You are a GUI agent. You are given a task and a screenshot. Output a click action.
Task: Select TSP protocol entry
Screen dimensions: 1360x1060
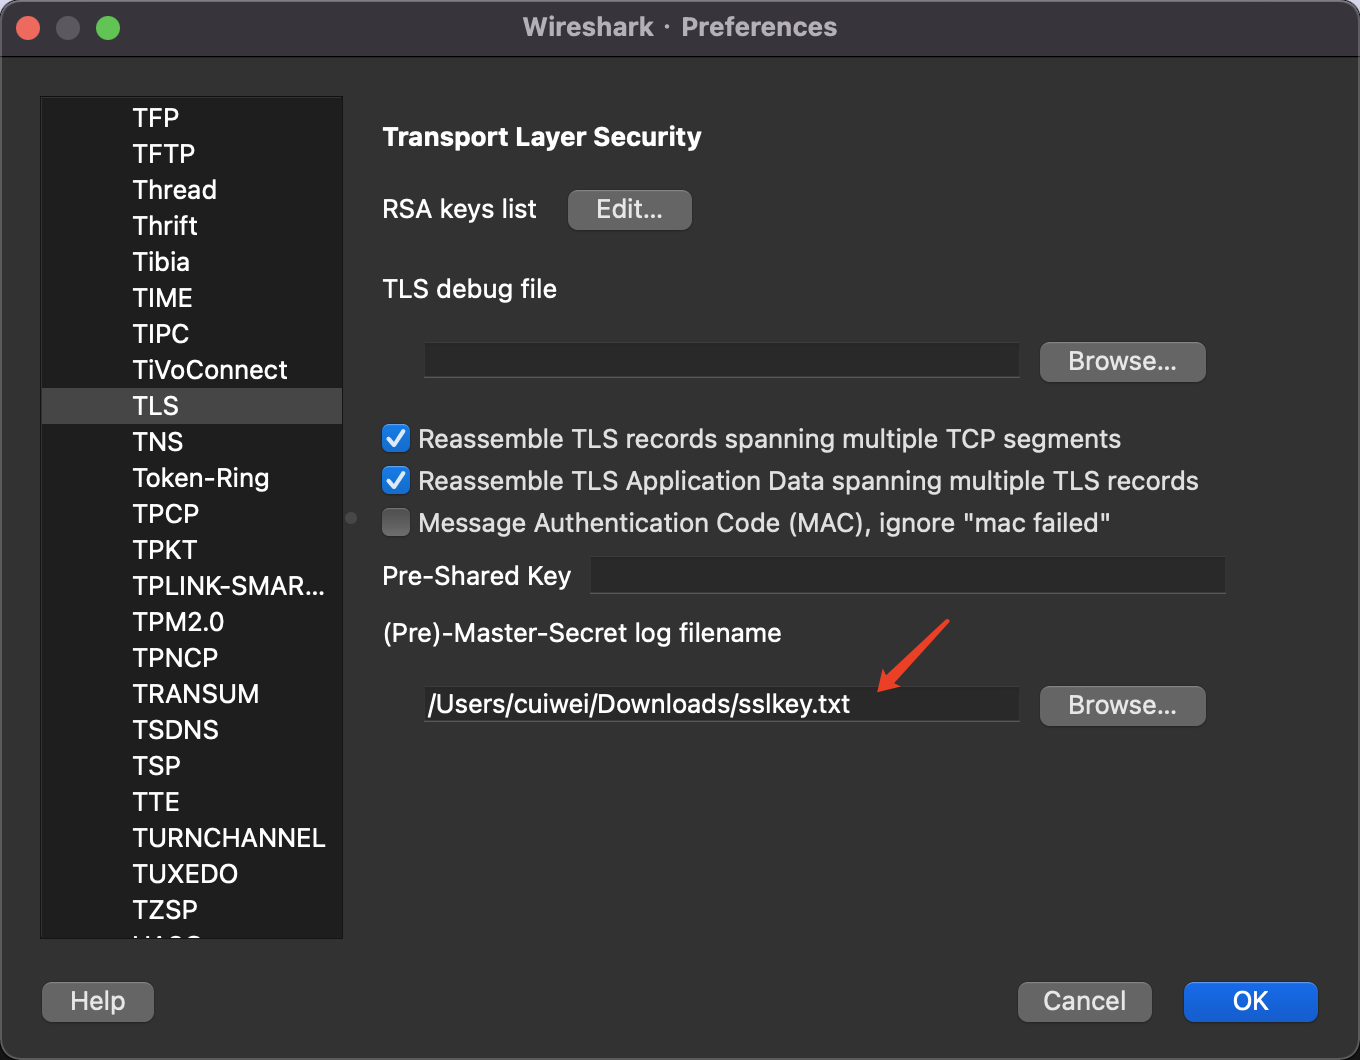(192, 766)
